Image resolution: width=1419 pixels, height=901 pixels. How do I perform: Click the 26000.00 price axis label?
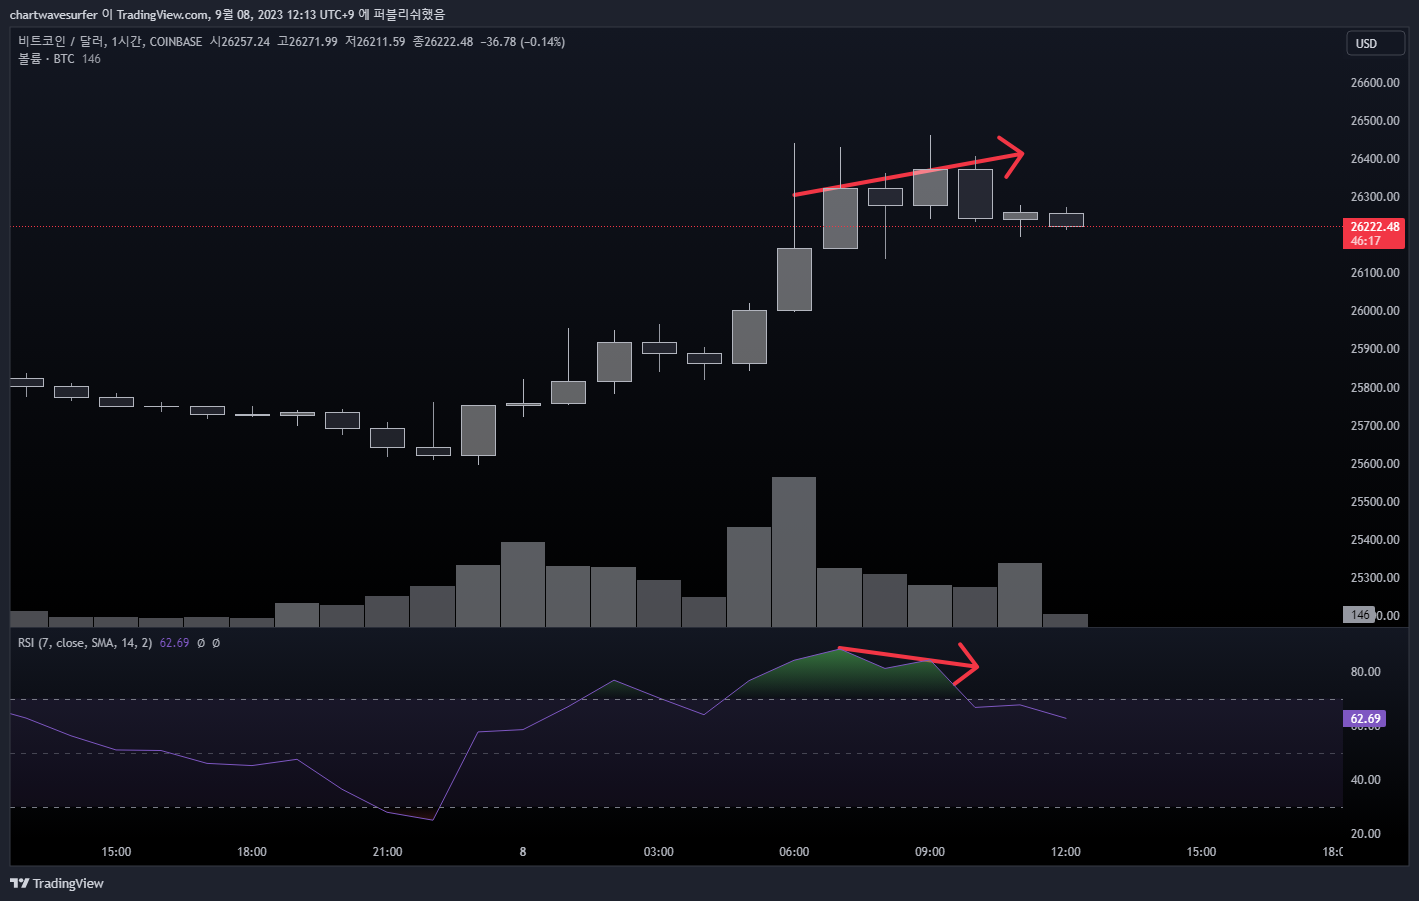pyautogui.click(x=1375, y=311)
